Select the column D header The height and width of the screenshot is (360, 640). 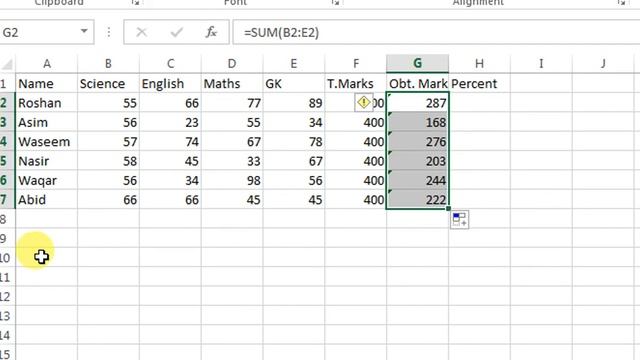tap(232, 64)
